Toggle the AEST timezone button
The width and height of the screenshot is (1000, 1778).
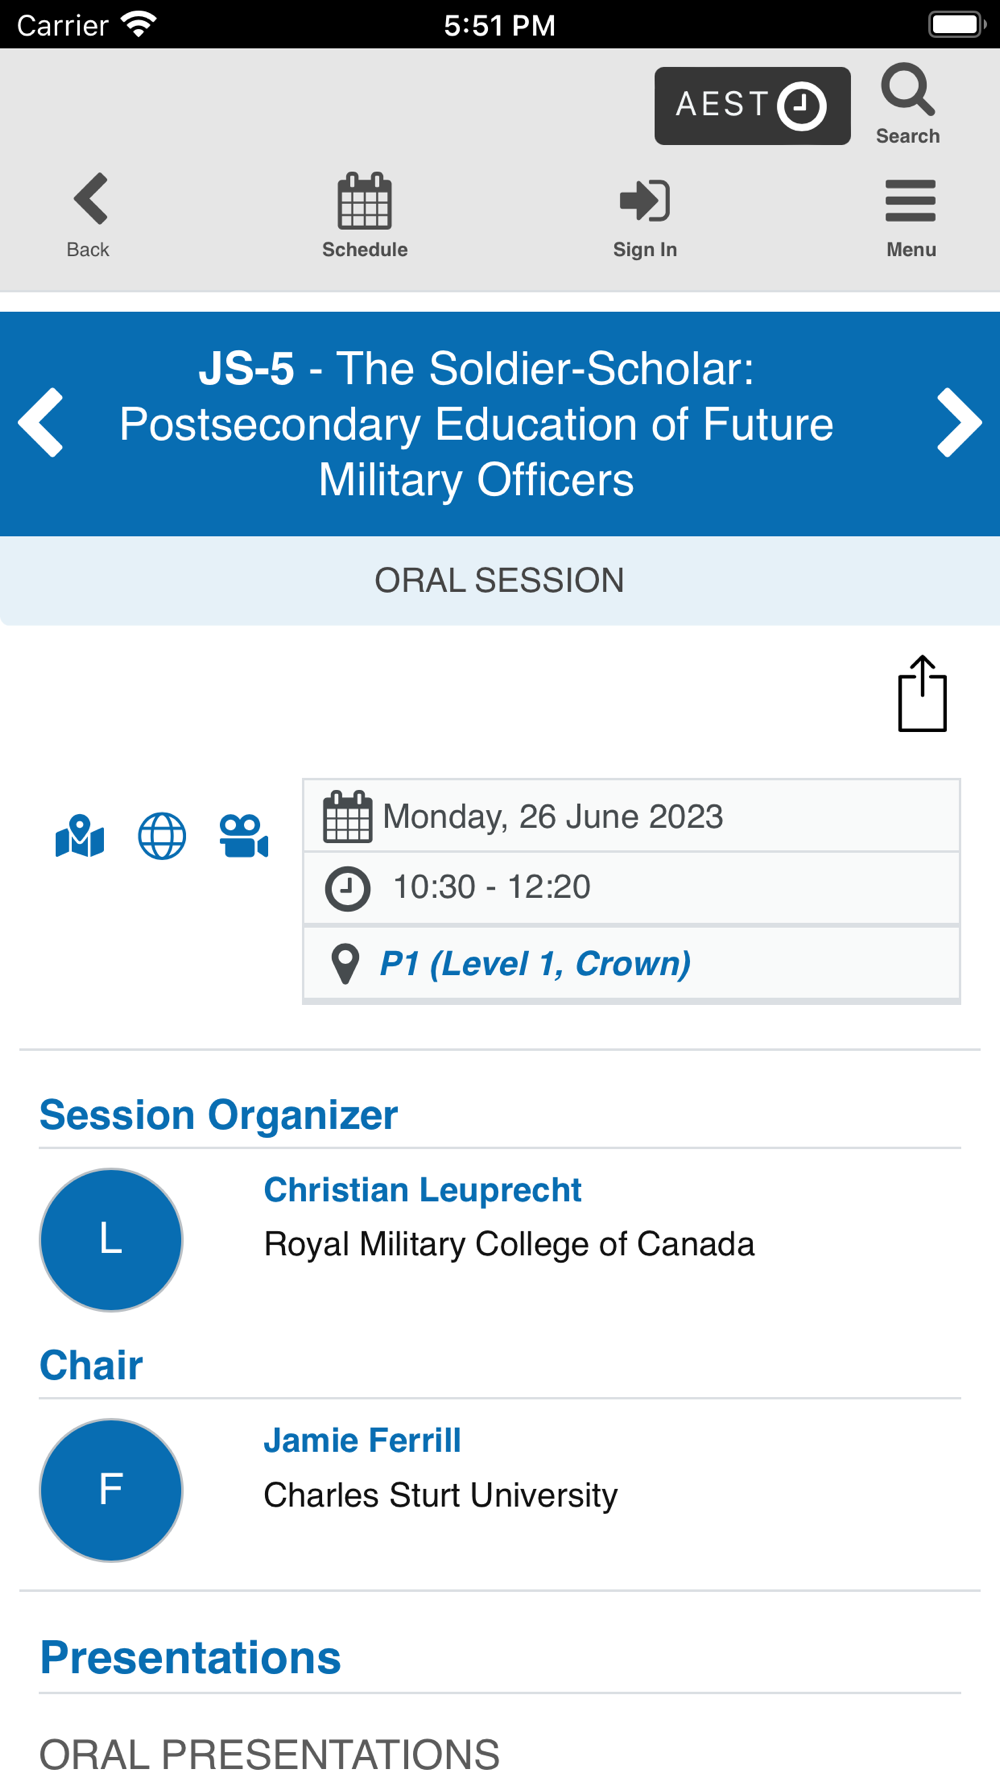752,106
